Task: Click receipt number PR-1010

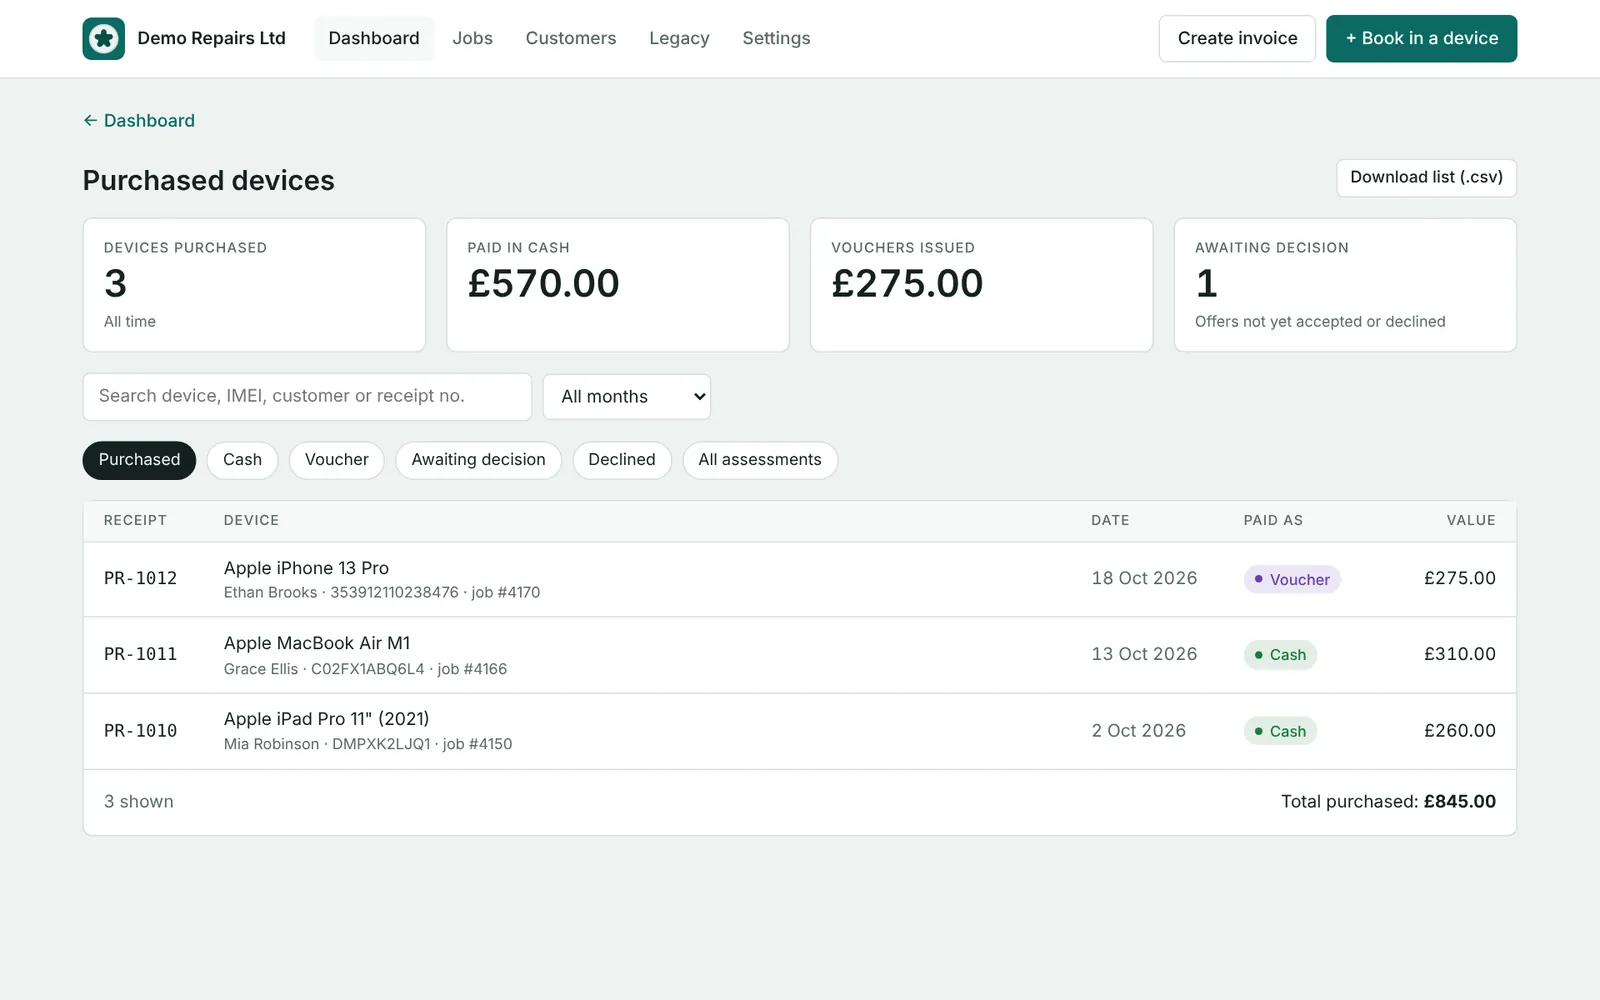Action: tap(141, 731)
